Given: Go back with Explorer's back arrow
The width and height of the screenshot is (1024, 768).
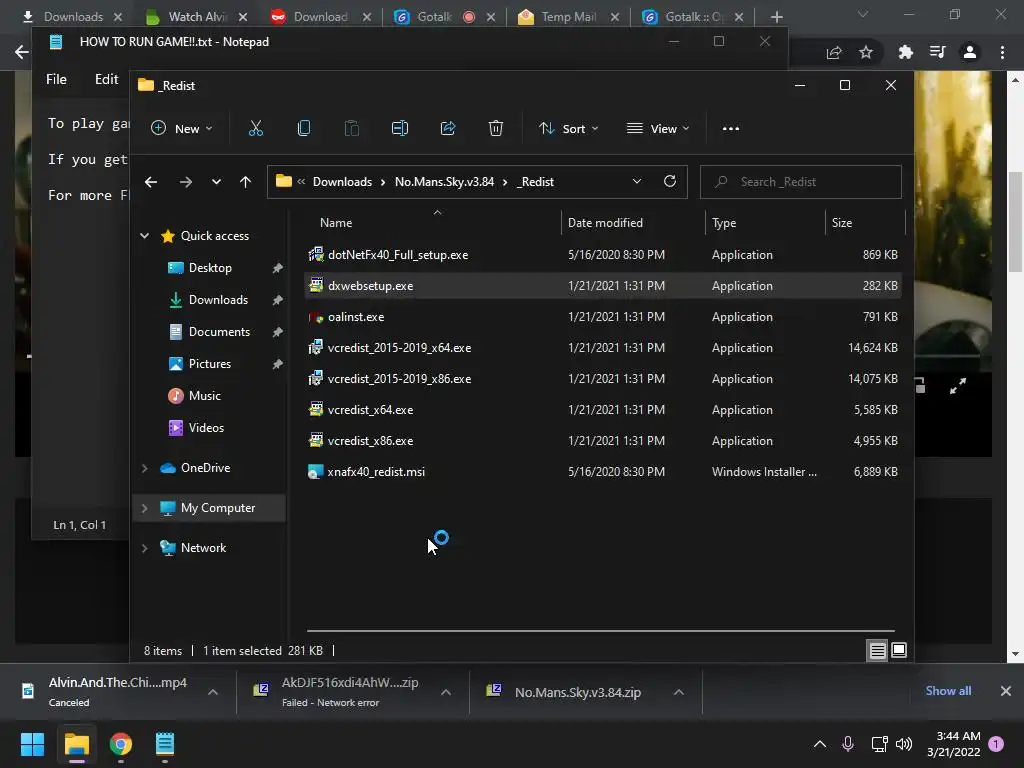Looking at the screenshot, I should click(151, 182).
